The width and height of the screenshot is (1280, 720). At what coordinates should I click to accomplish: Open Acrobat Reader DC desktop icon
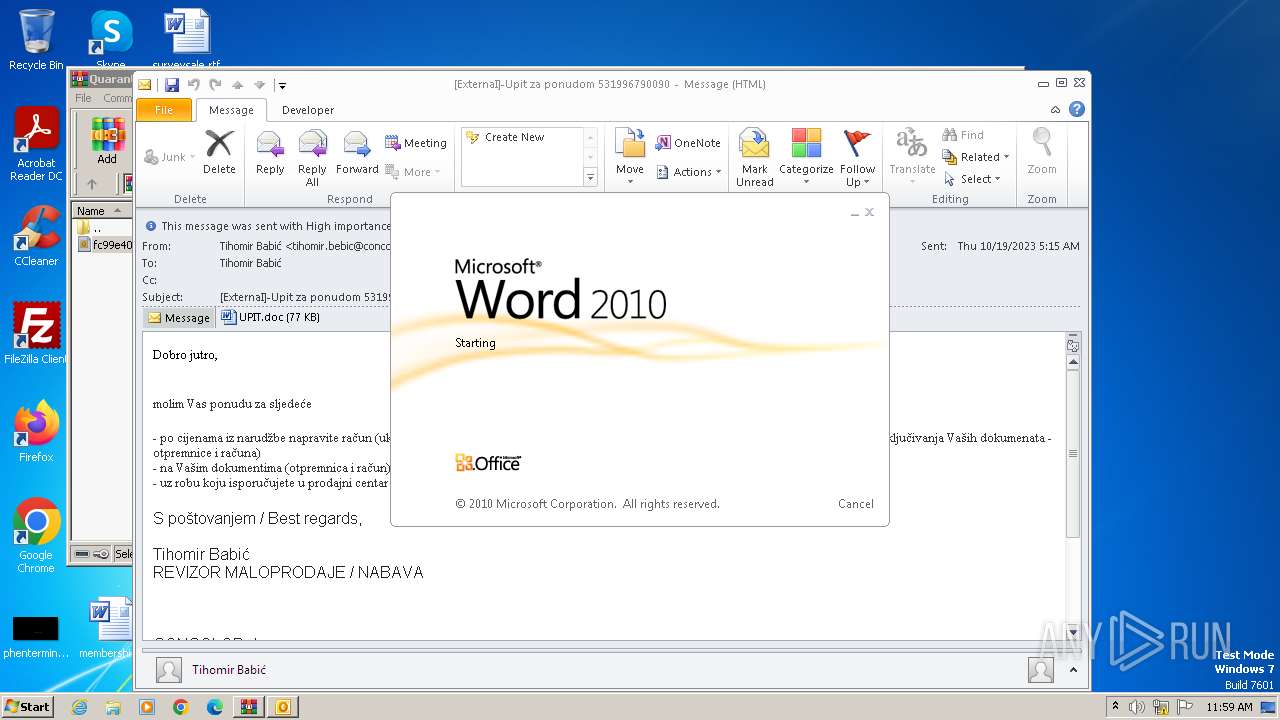pos(36,145)
